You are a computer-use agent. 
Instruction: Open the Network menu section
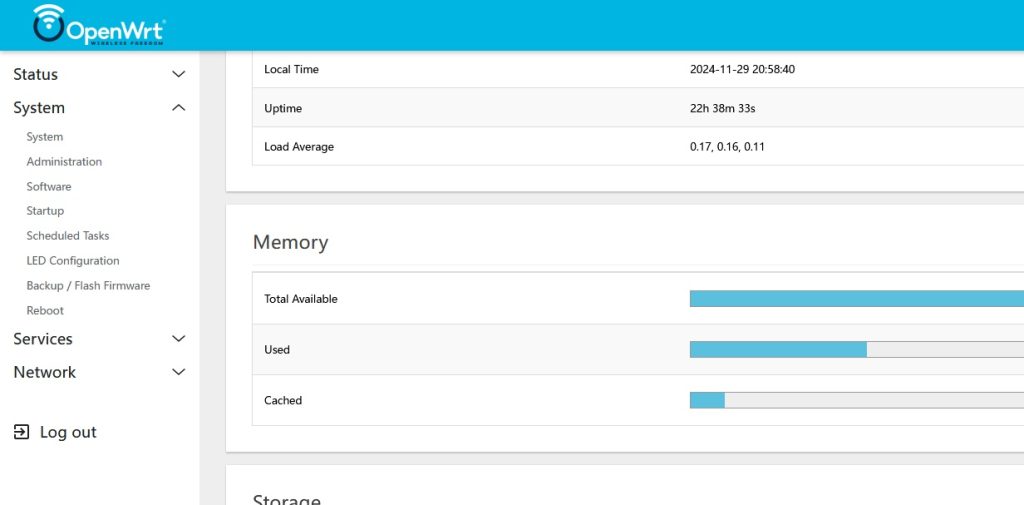pyautogui.click(x=44, y=372)
